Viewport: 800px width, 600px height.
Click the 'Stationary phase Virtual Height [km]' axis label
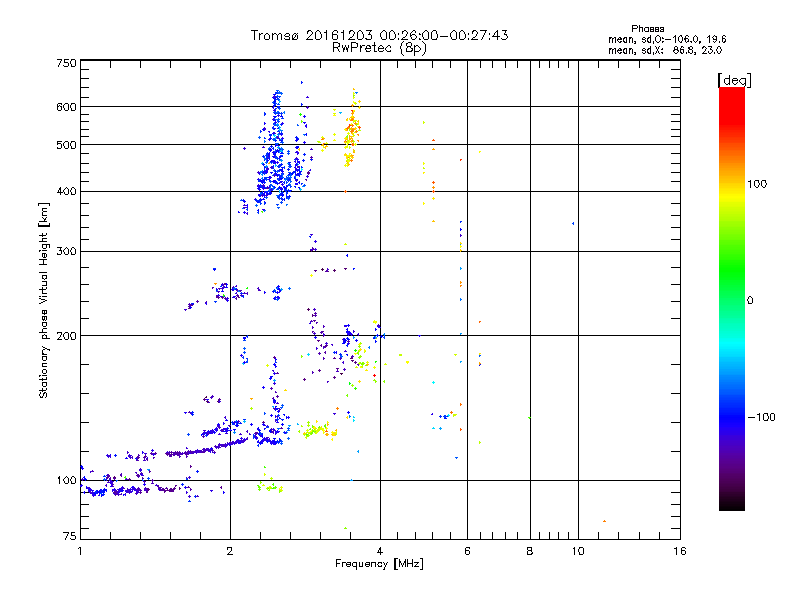pos(43,300)
